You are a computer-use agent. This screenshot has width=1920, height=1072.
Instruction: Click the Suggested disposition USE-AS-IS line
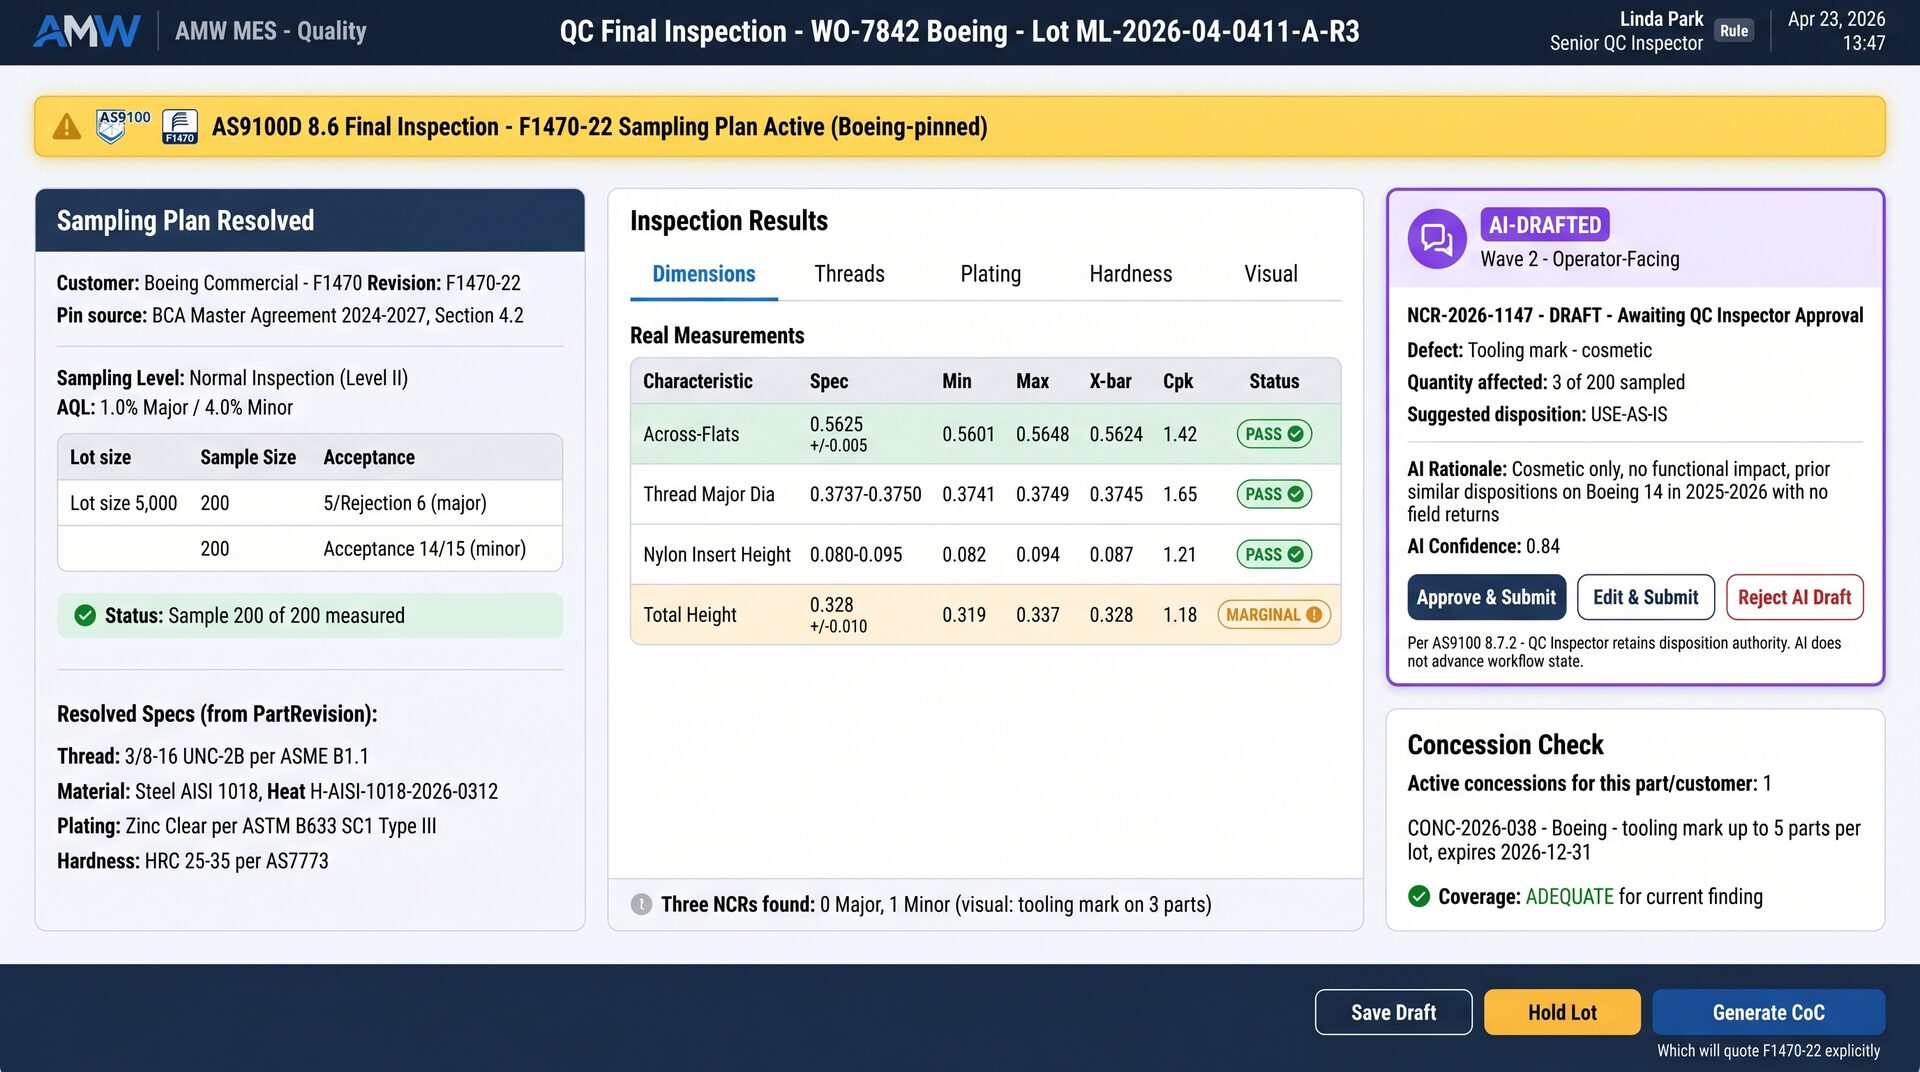click(1537, 414)
